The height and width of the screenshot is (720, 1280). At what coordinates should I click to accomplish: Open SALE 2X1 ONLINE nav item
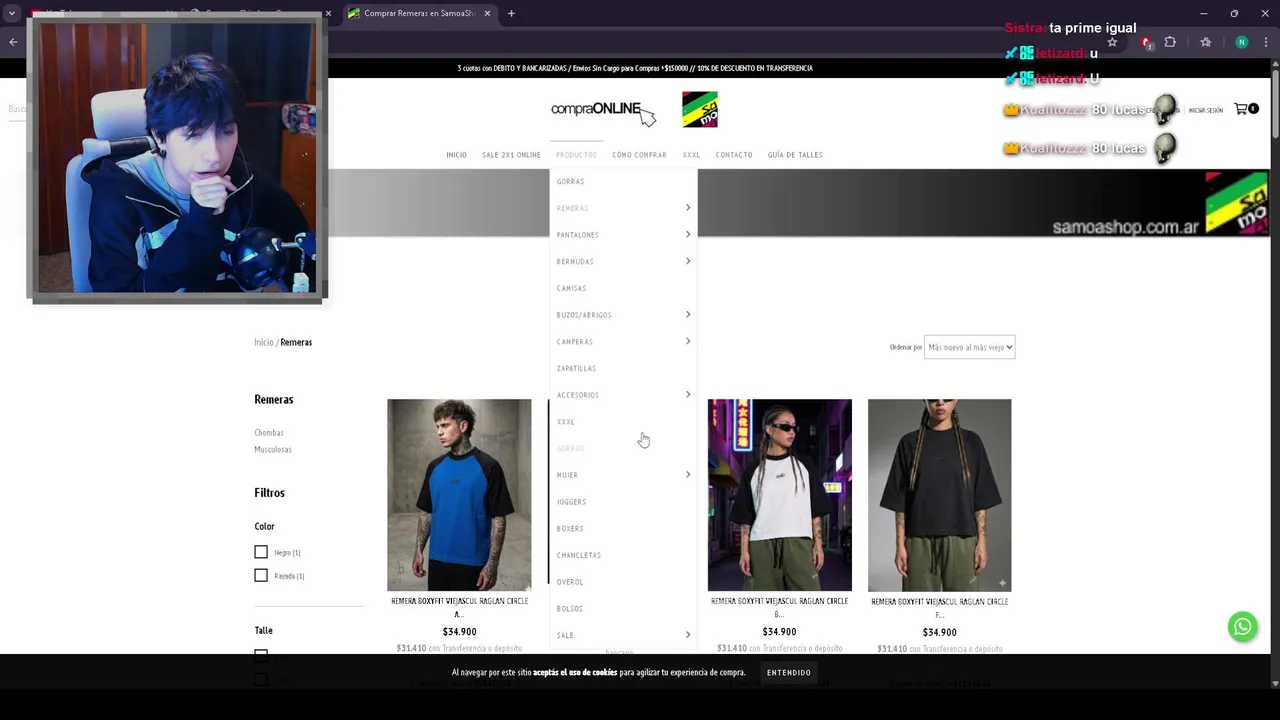click(x=511, y=155)
